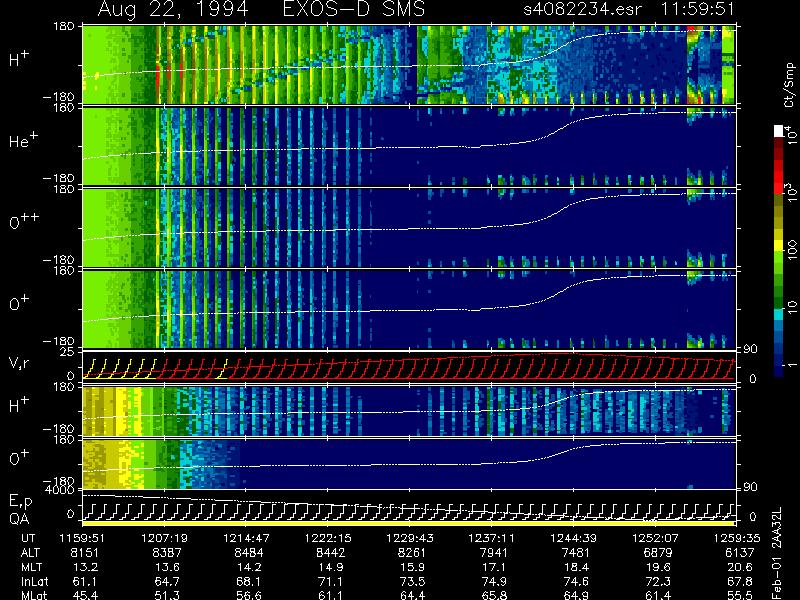Select the InLat value '67.8'
The width and height of the screenshot is (800, 600).
740,581
